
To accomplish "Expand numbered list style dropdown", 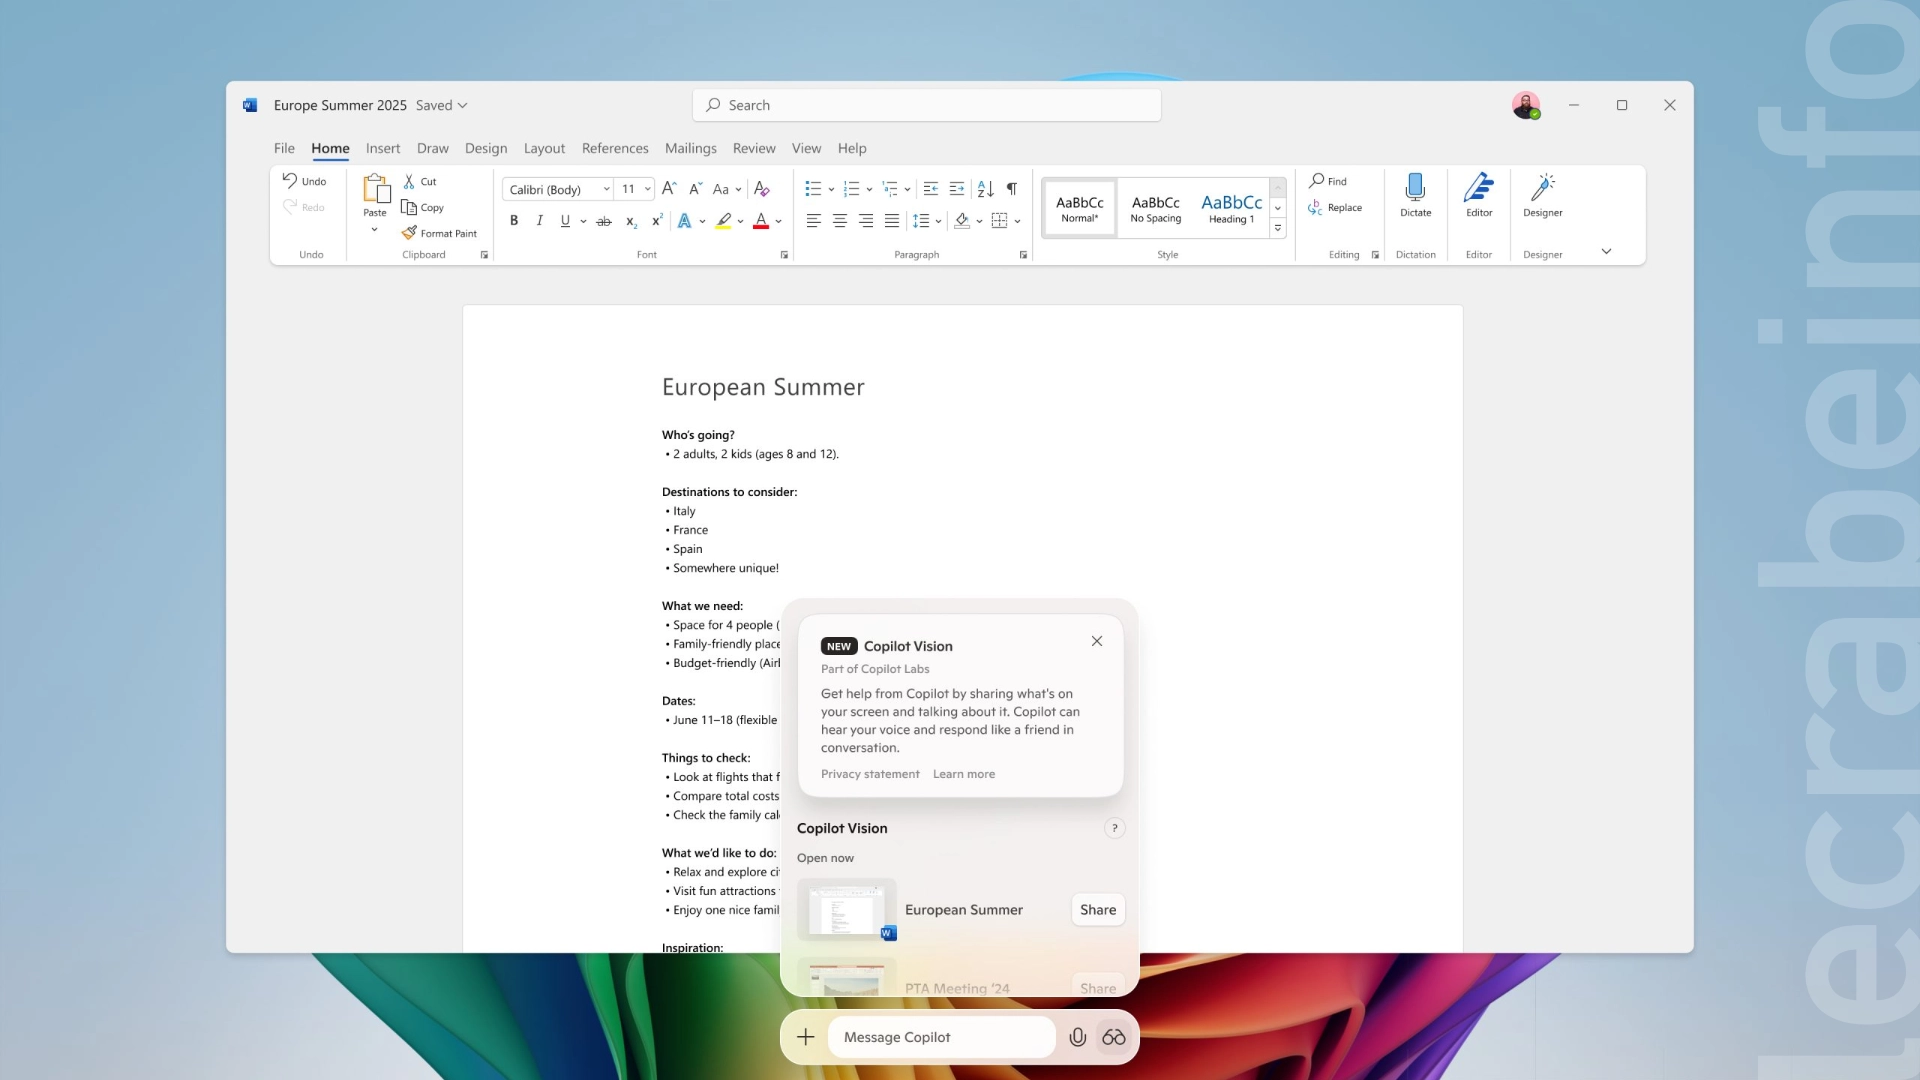I will (x=869, y=189).
